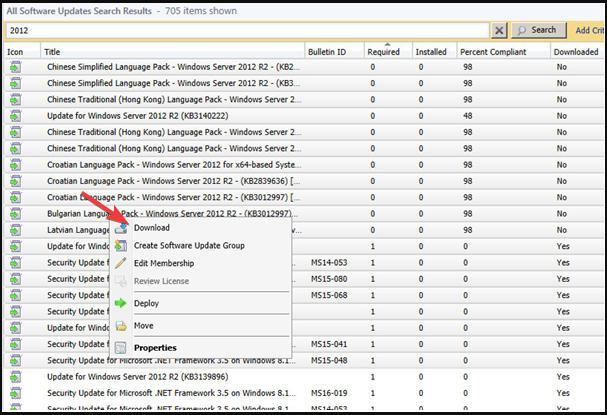Click the pencil icon beside Edit Membership
This screenshot has width=607, height=415.
[121, 263]
